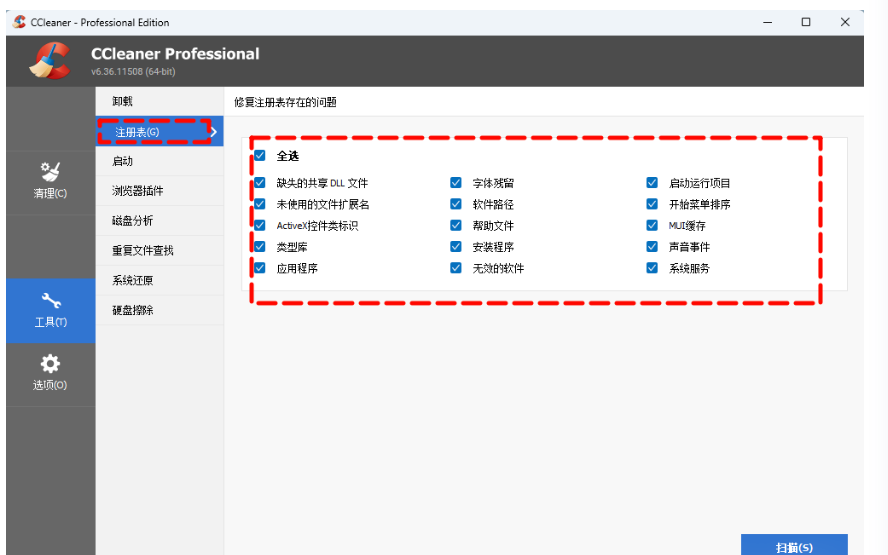Open the Clean (清理) section icon
The height and width of the screenshot is (555, 888).
[x=50, y=172]
